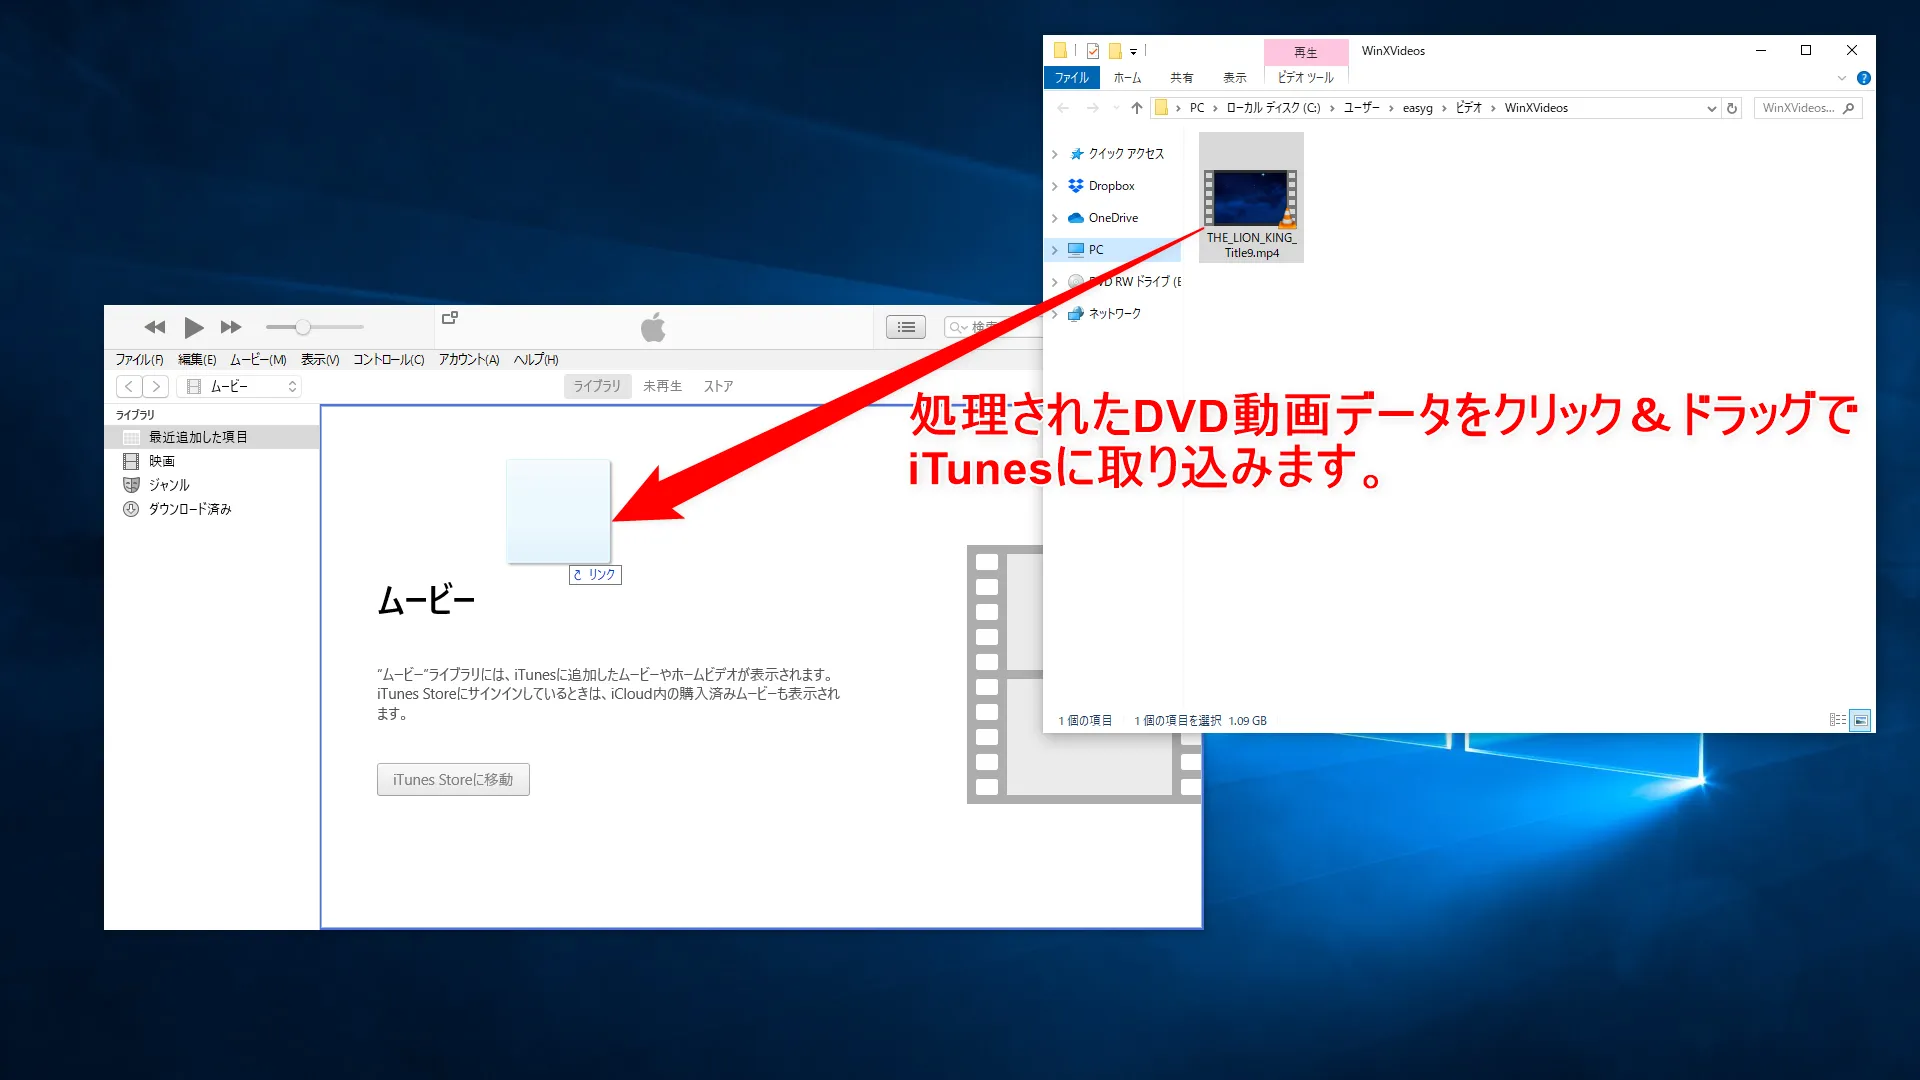Open the iTunes 表示(V) menu
The width and height of the screenshot is (1920, 1080).
tap(320, 360)
